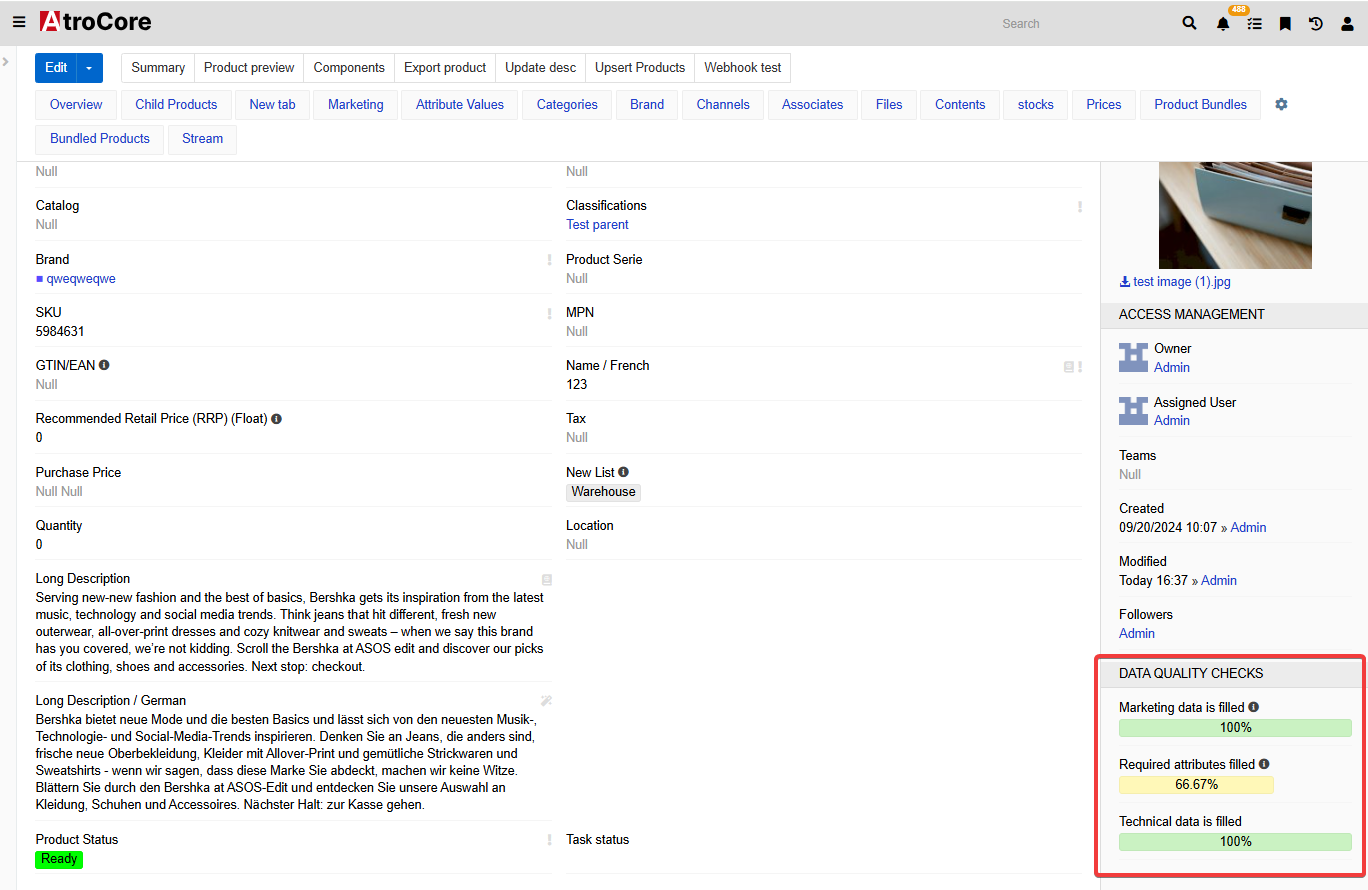Open the Channels tab

tap(723, 104)
